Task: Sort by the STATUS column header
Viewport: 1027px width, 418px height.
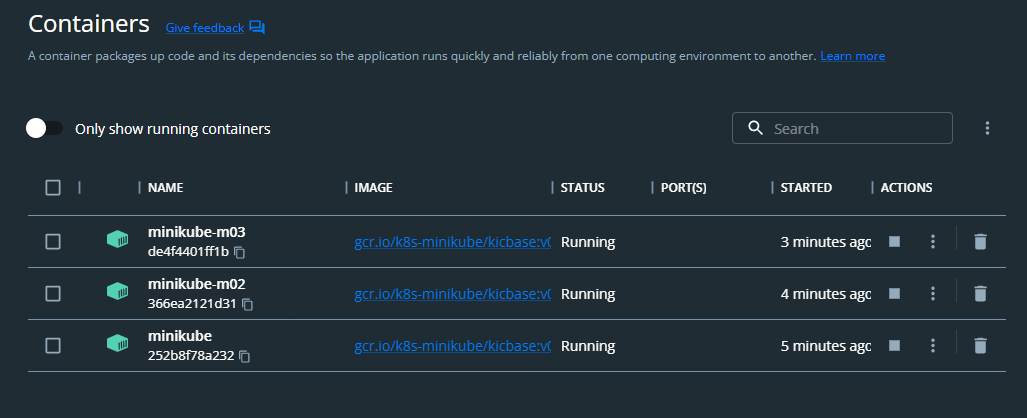Action: pos(582,188)
